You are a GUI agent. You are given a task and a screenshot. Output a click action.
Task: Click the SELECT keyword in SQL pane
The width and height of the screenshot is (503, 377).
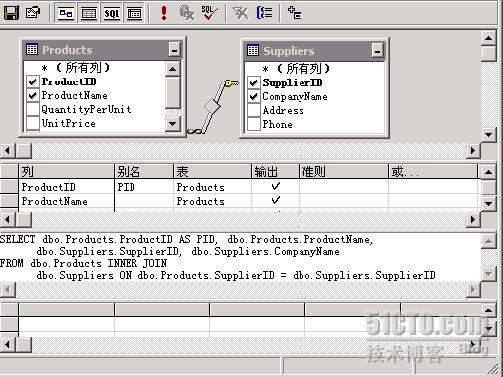pos(17,239)
